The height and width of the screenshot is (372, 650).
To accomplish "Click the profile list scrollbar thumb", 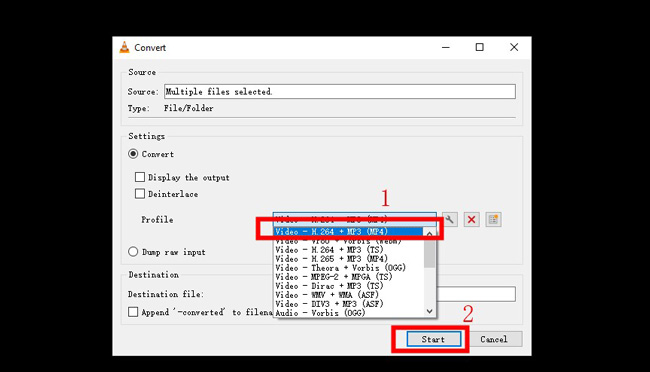I will (429, 253).
